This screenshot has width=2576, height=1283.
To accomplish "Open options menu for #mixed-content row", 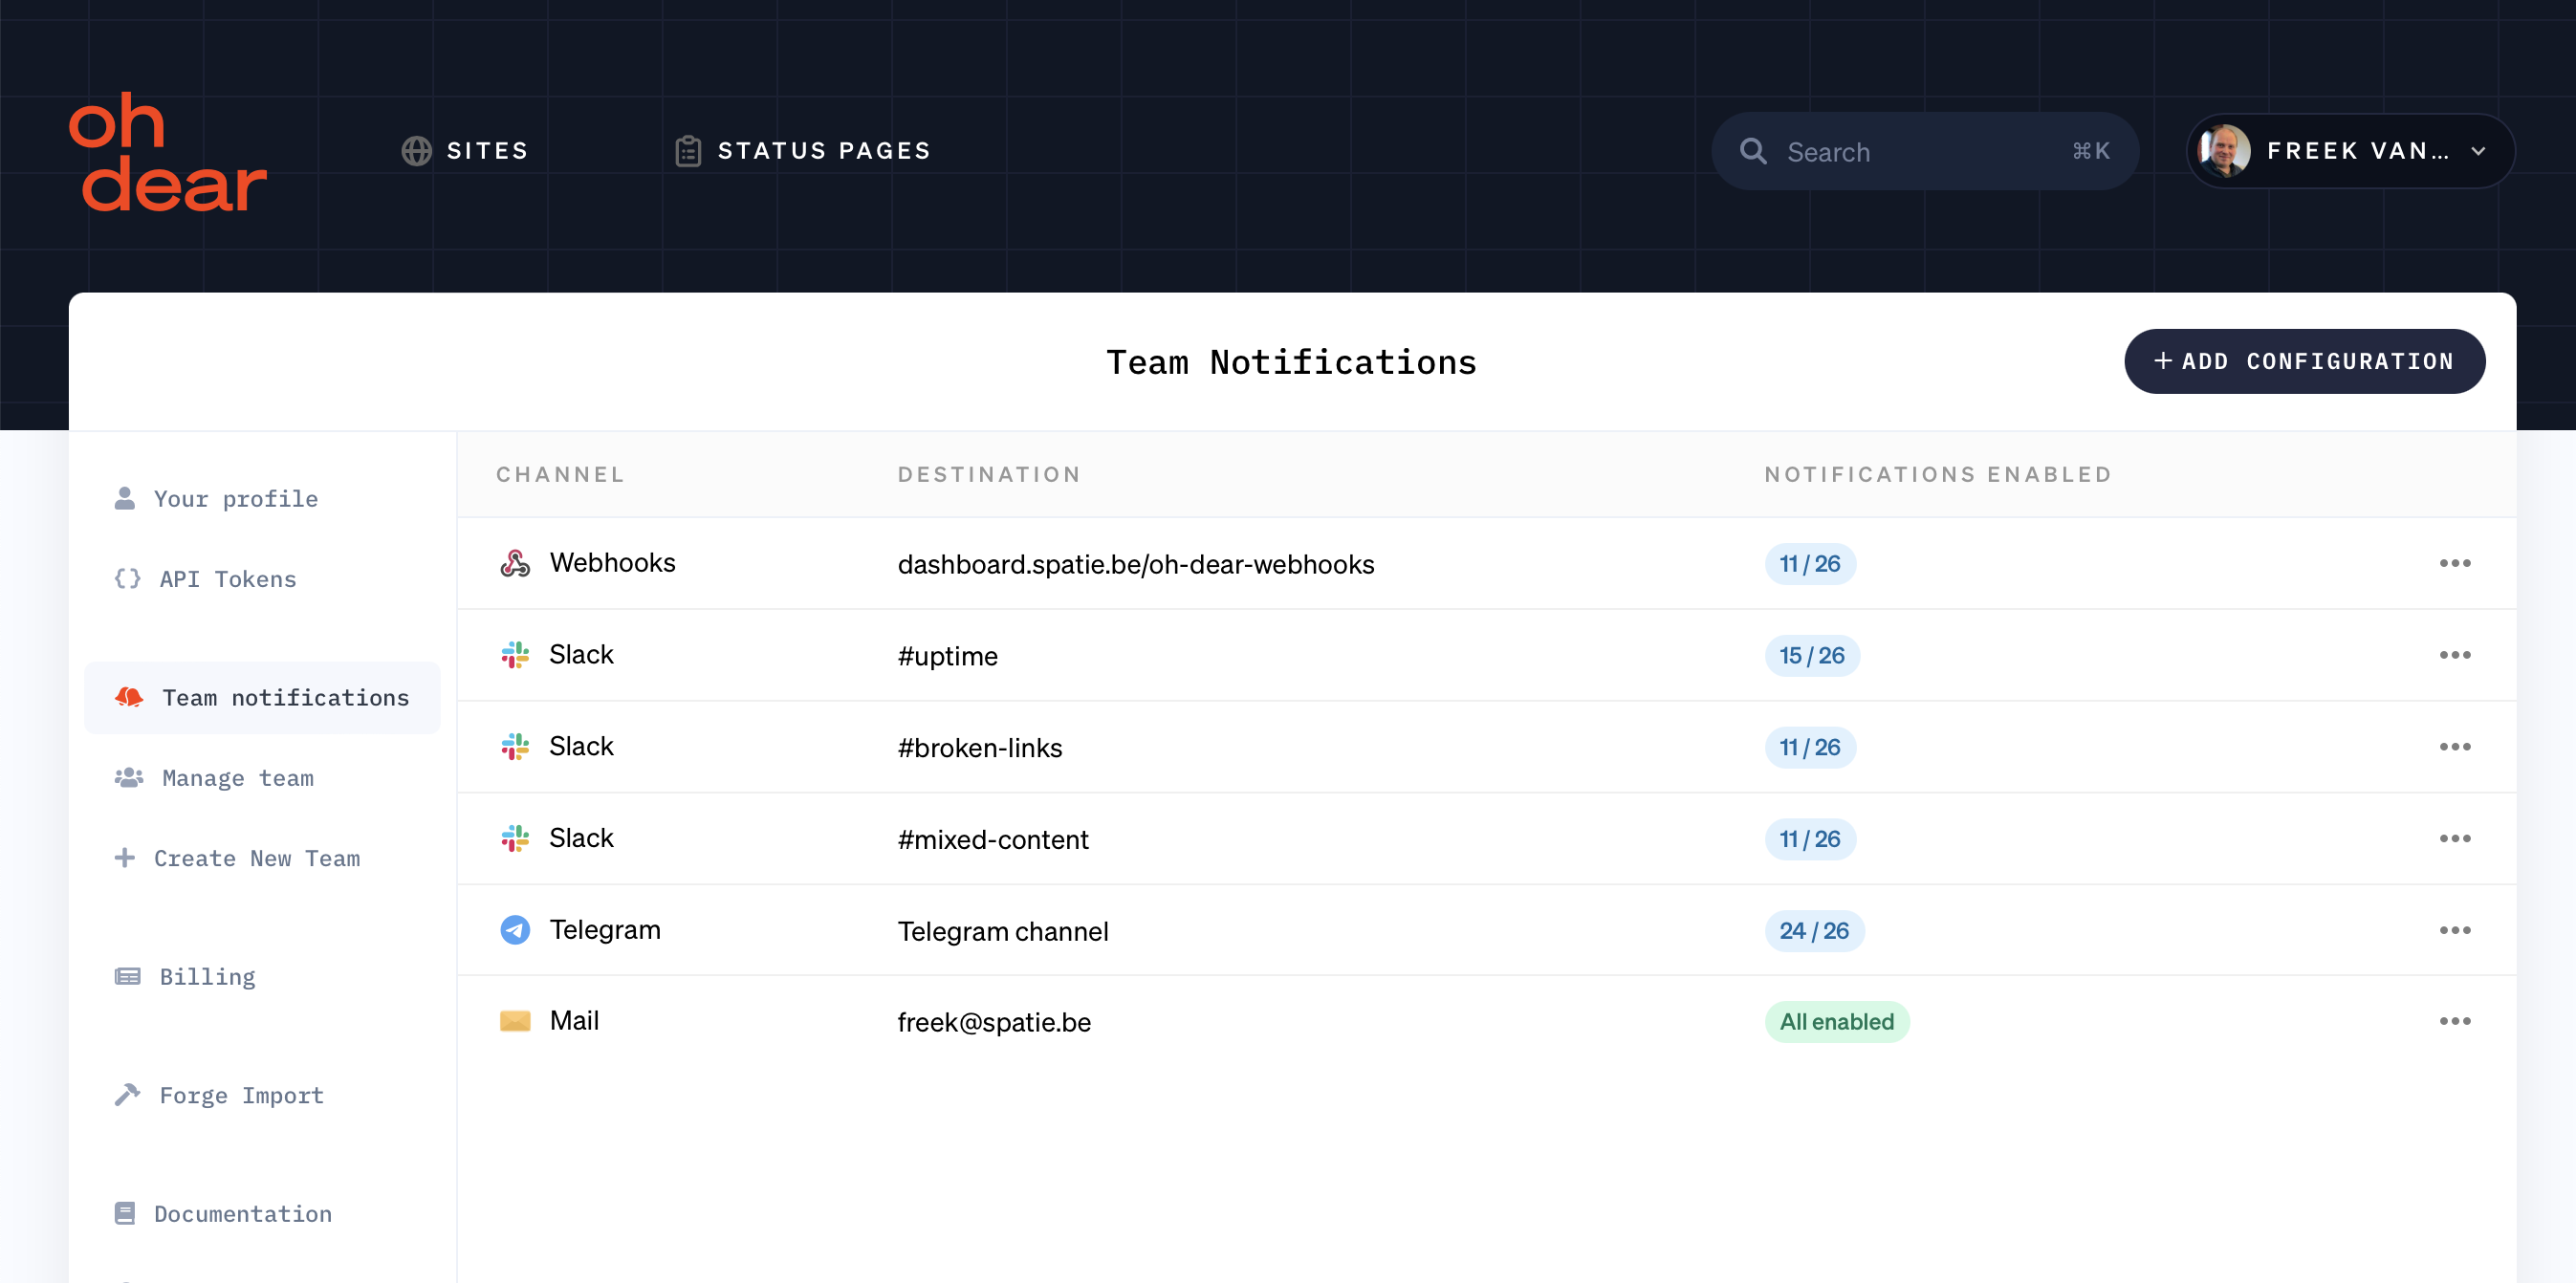I will pyautogui.click(x=2454, y=838).
